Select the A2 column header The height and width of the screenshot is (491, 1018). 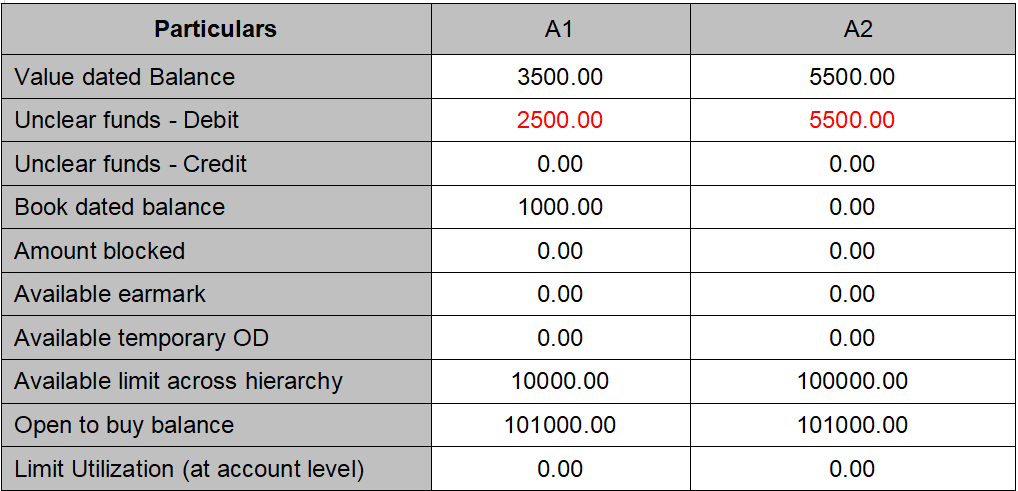(x=852, y=29)
